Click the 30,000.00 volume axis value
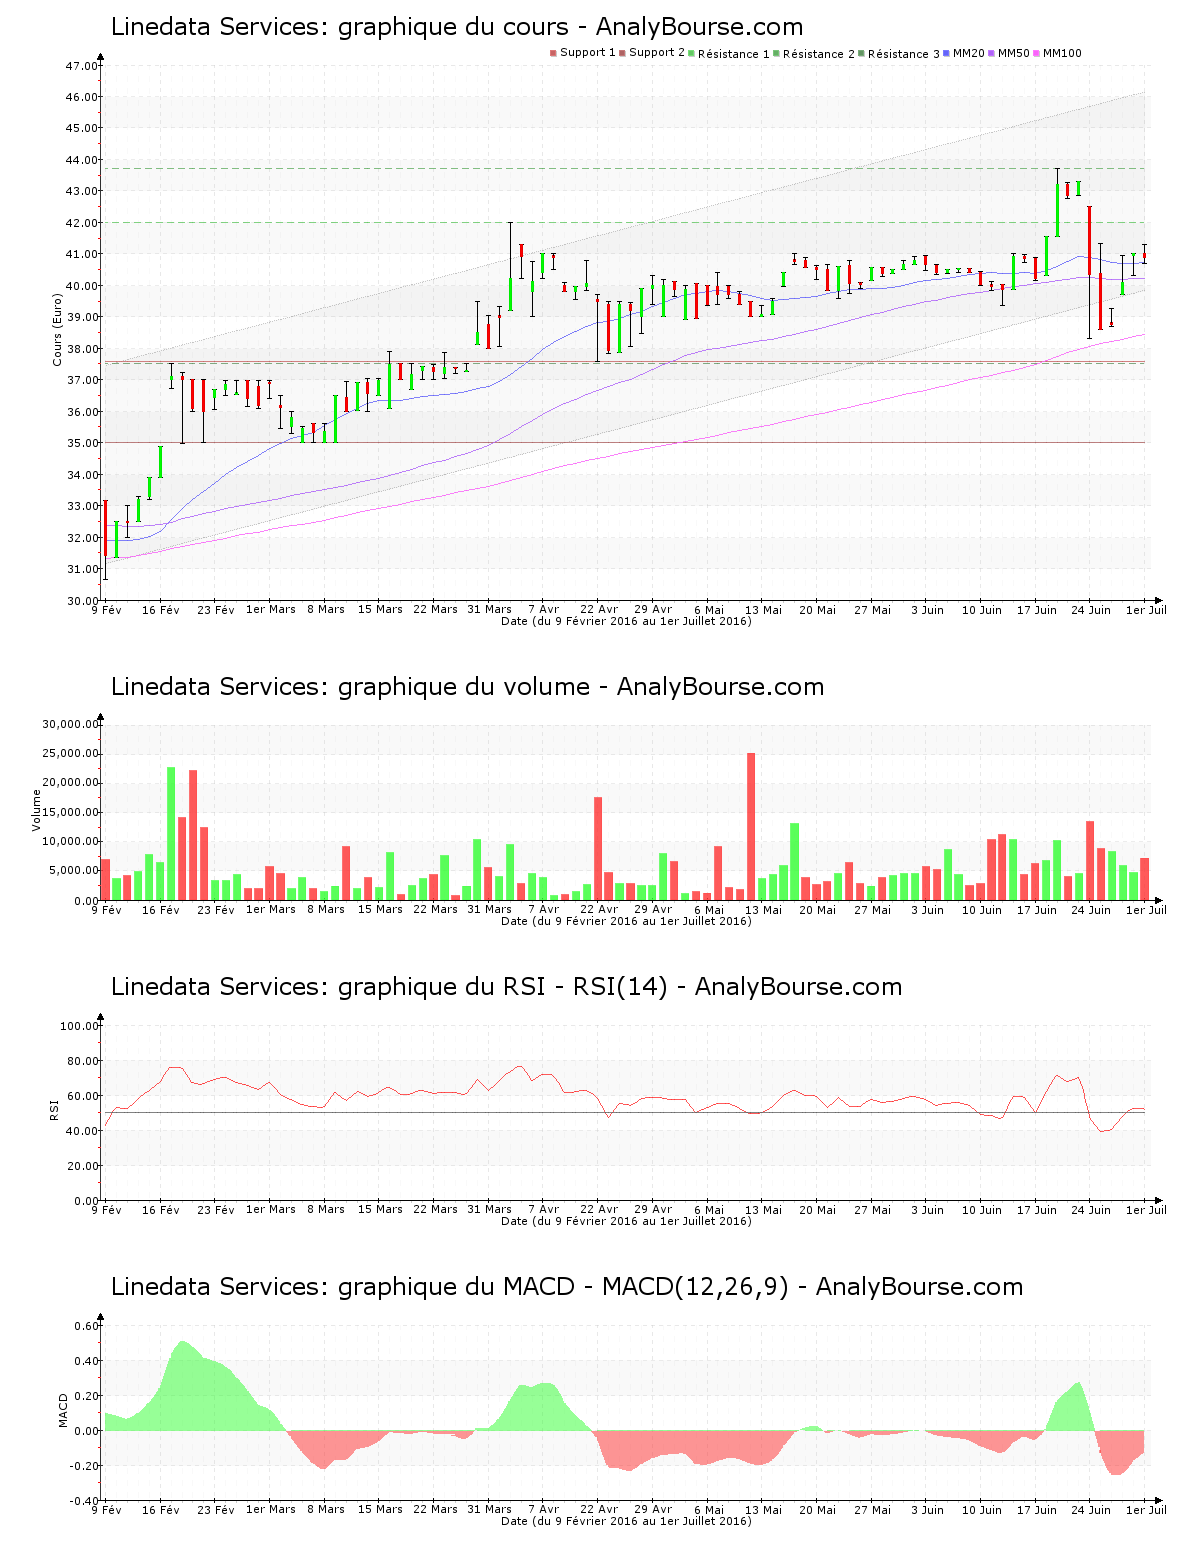This screenshot has width=1200, height=1550. pyautogui.click(x=70, y=724)
